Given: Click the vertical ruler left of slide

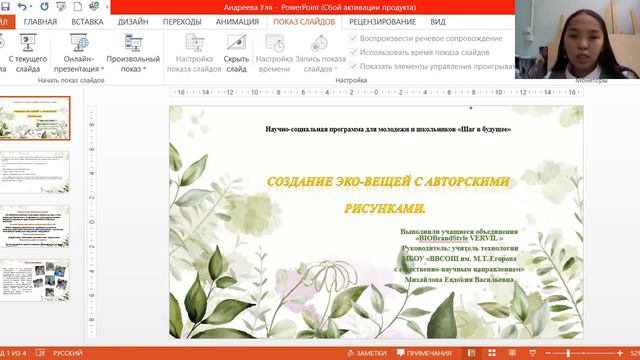Looking at the screenshot, I should (92, 222).
